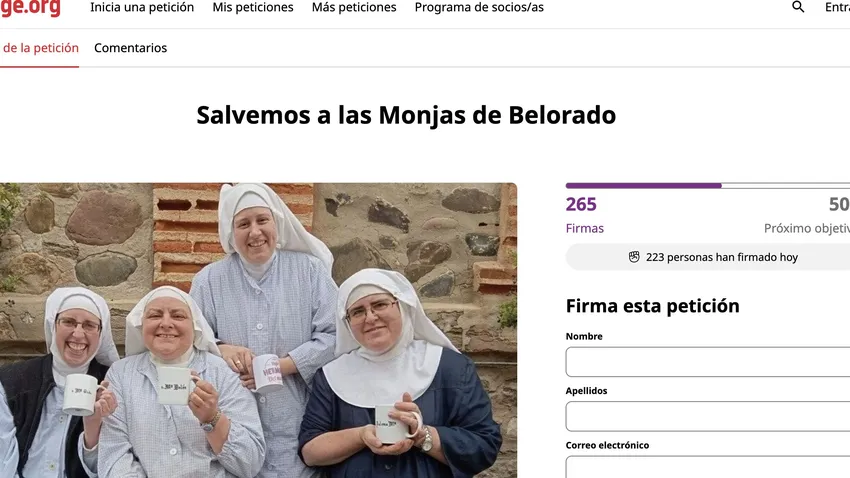Click the Entrar login link
The width and height of the screenshot is (850, 478).
point(837,8)
